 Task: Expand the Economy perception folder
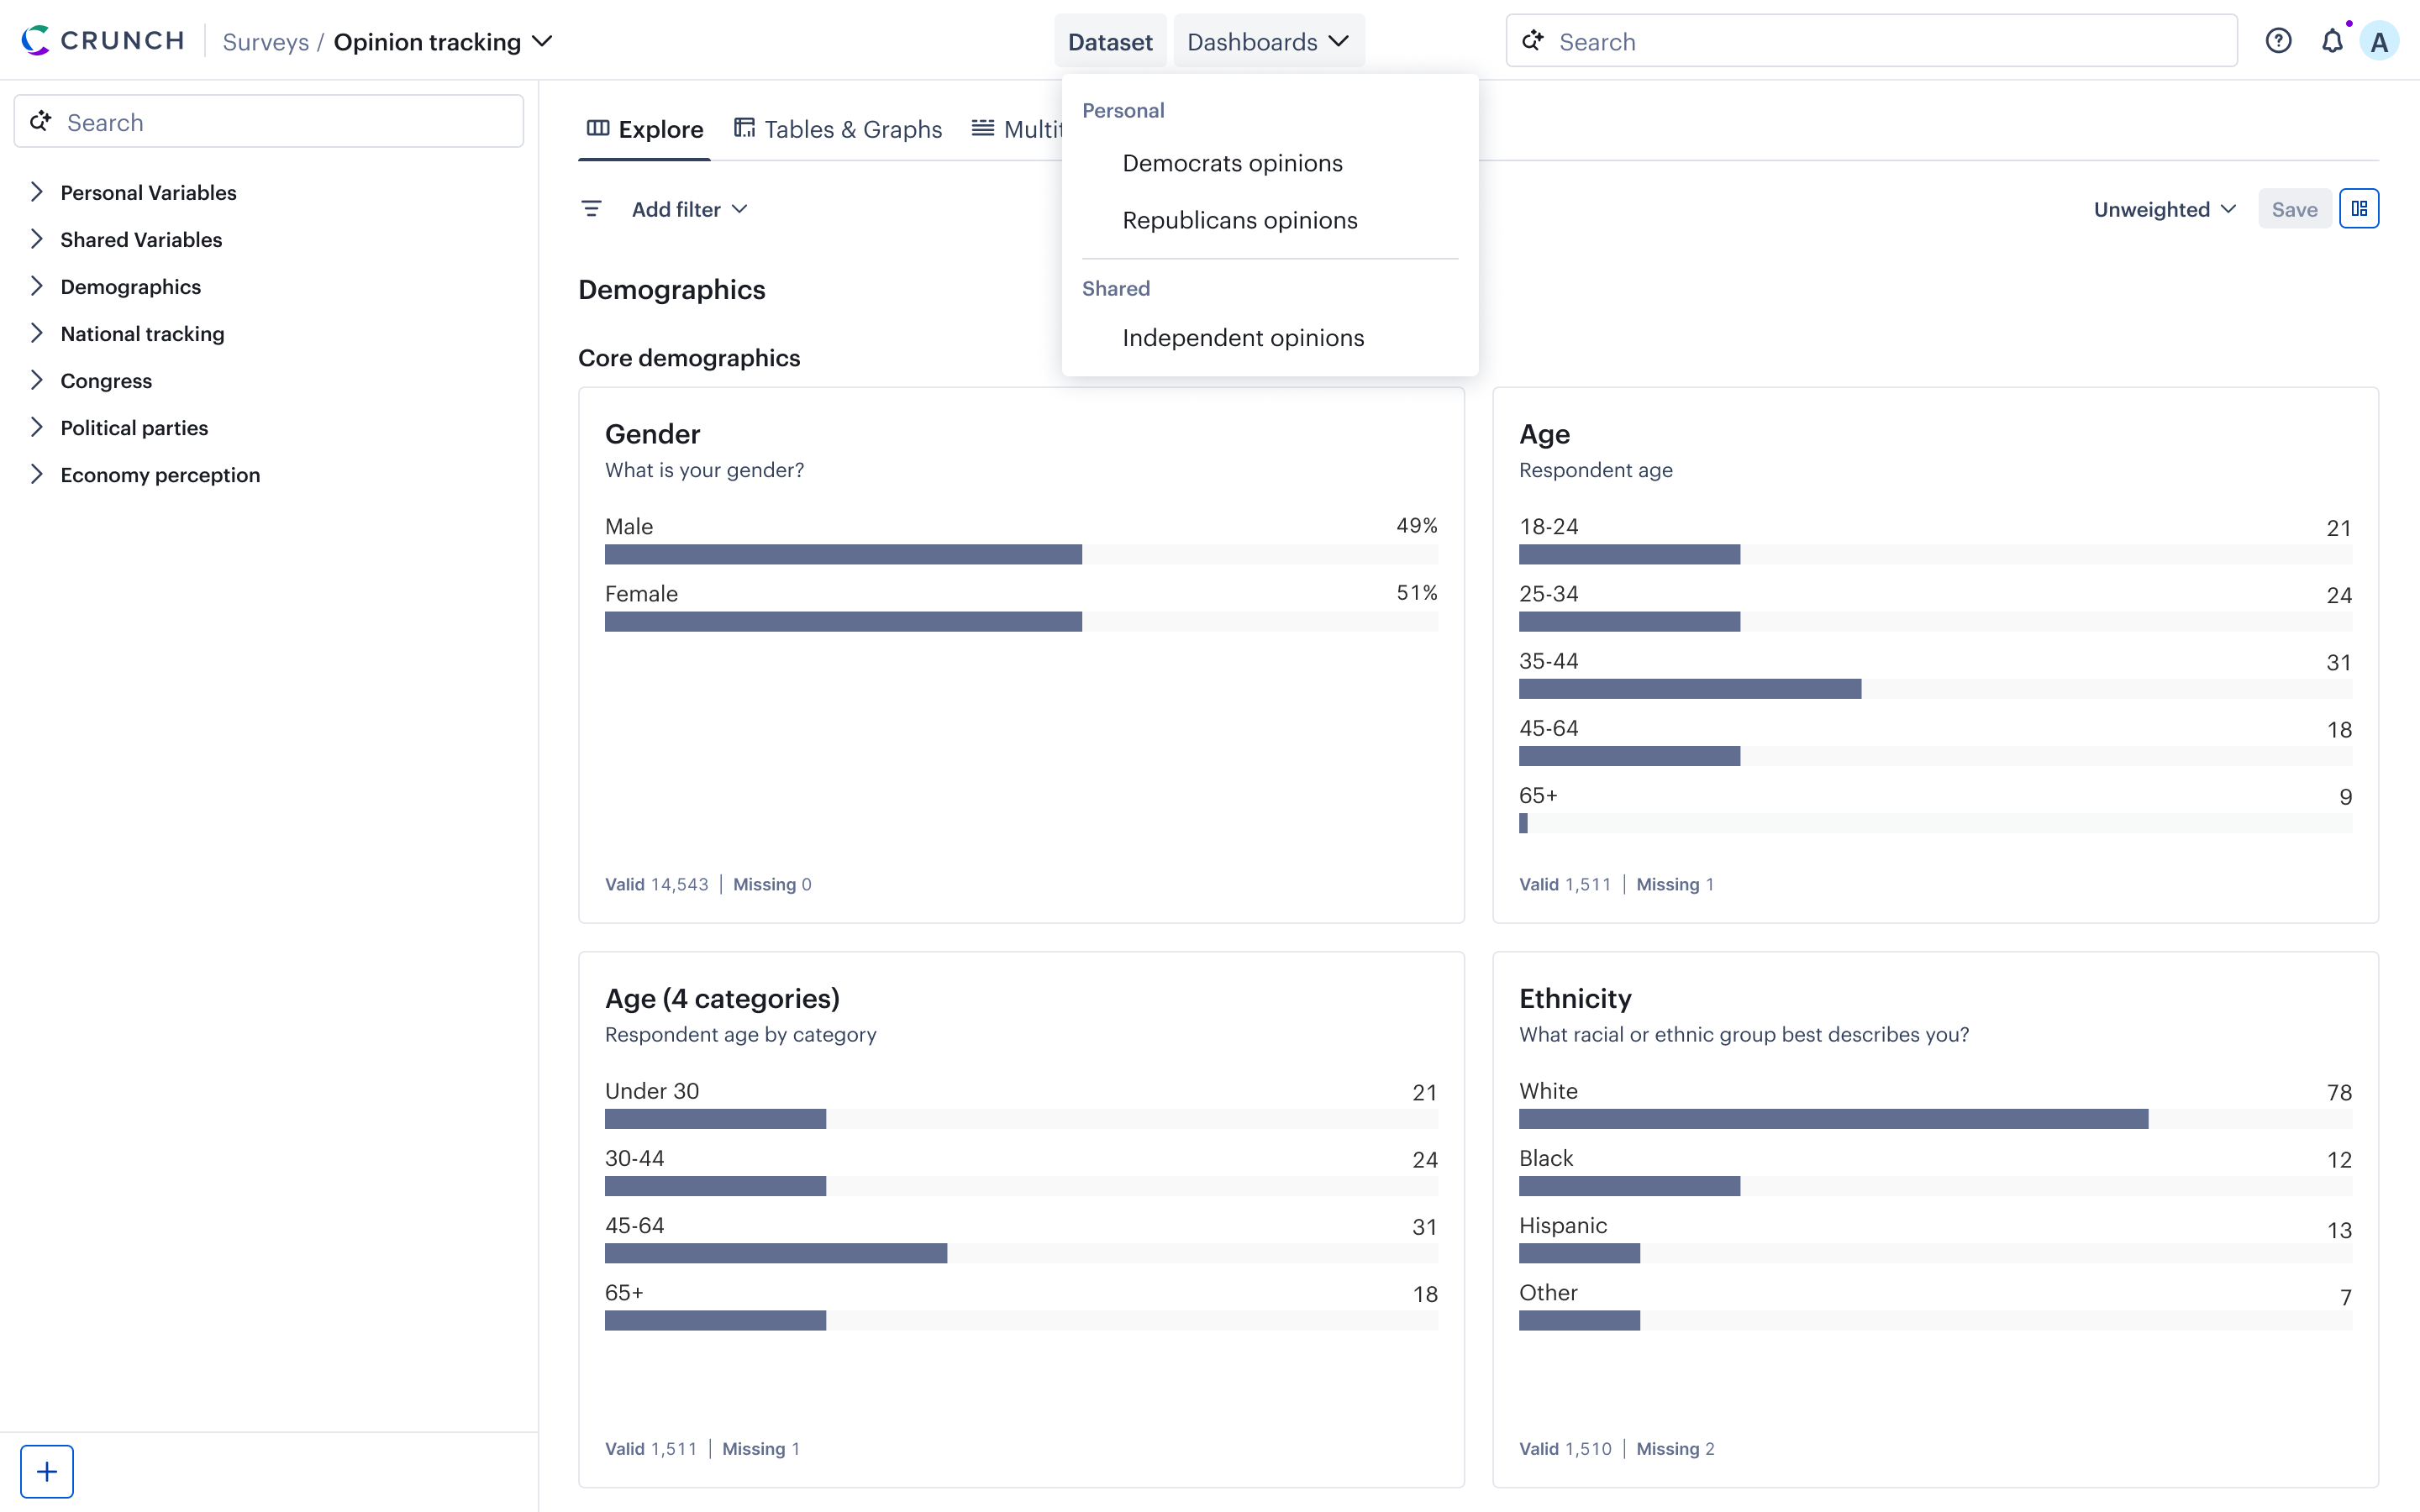click(x=37, y=474)
